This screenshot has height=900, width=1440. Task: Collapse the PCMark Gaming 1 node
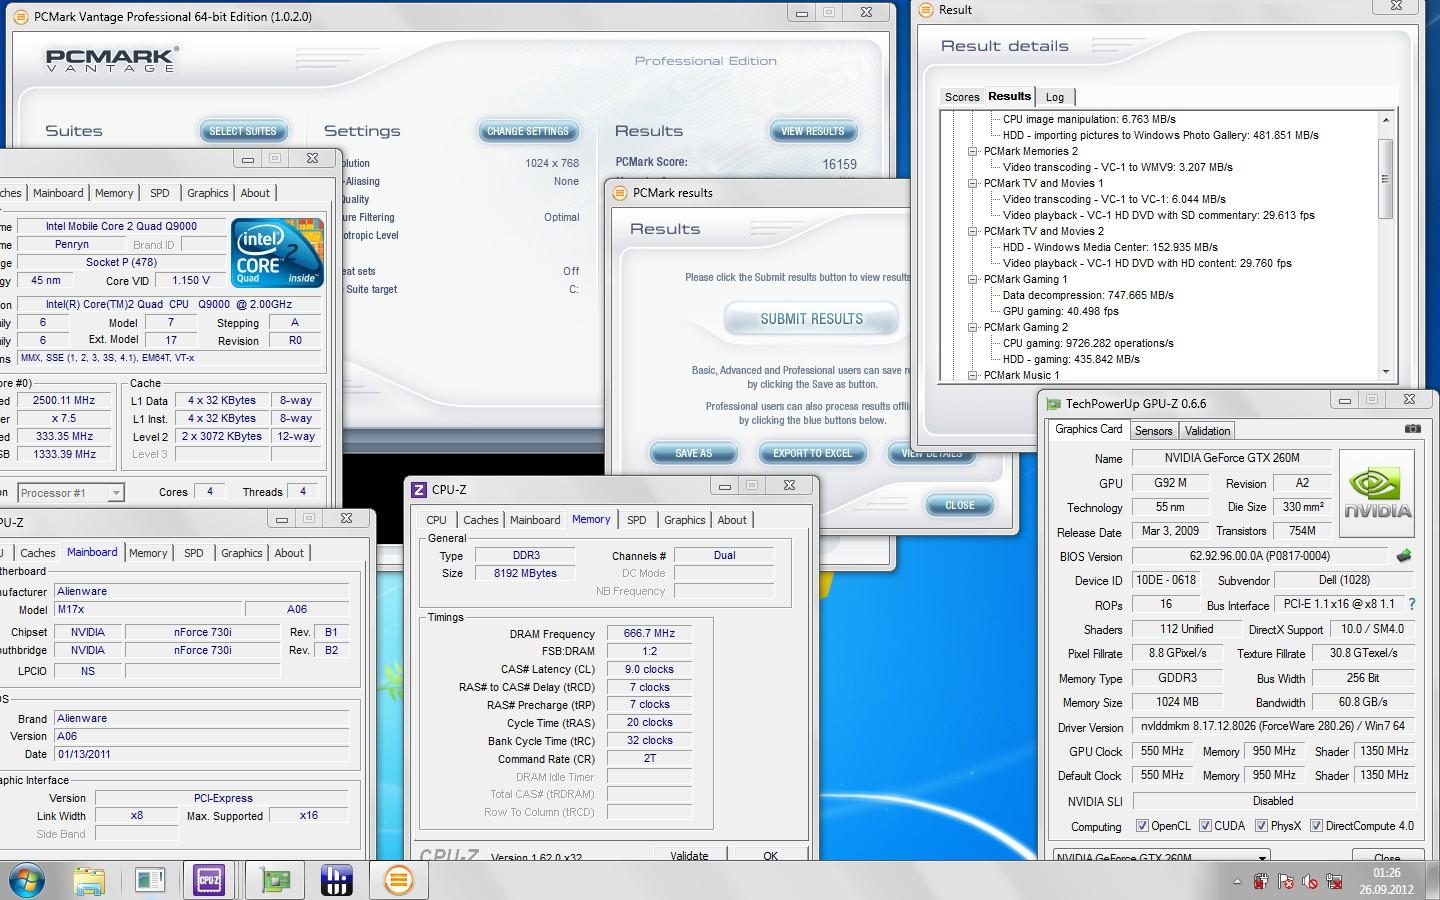pyautogui.click(x=972, y=279)
